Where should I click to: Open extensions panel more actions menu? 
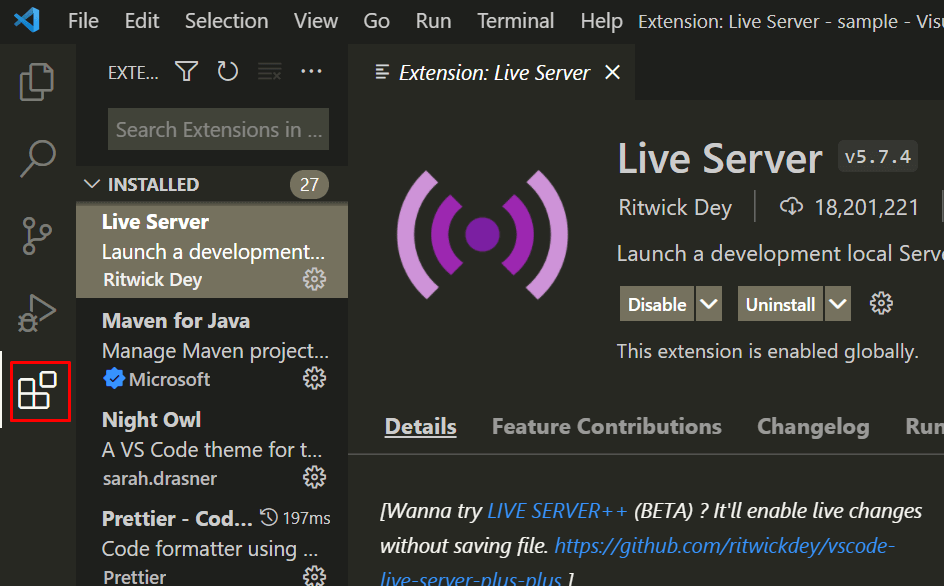click(311, 72)
